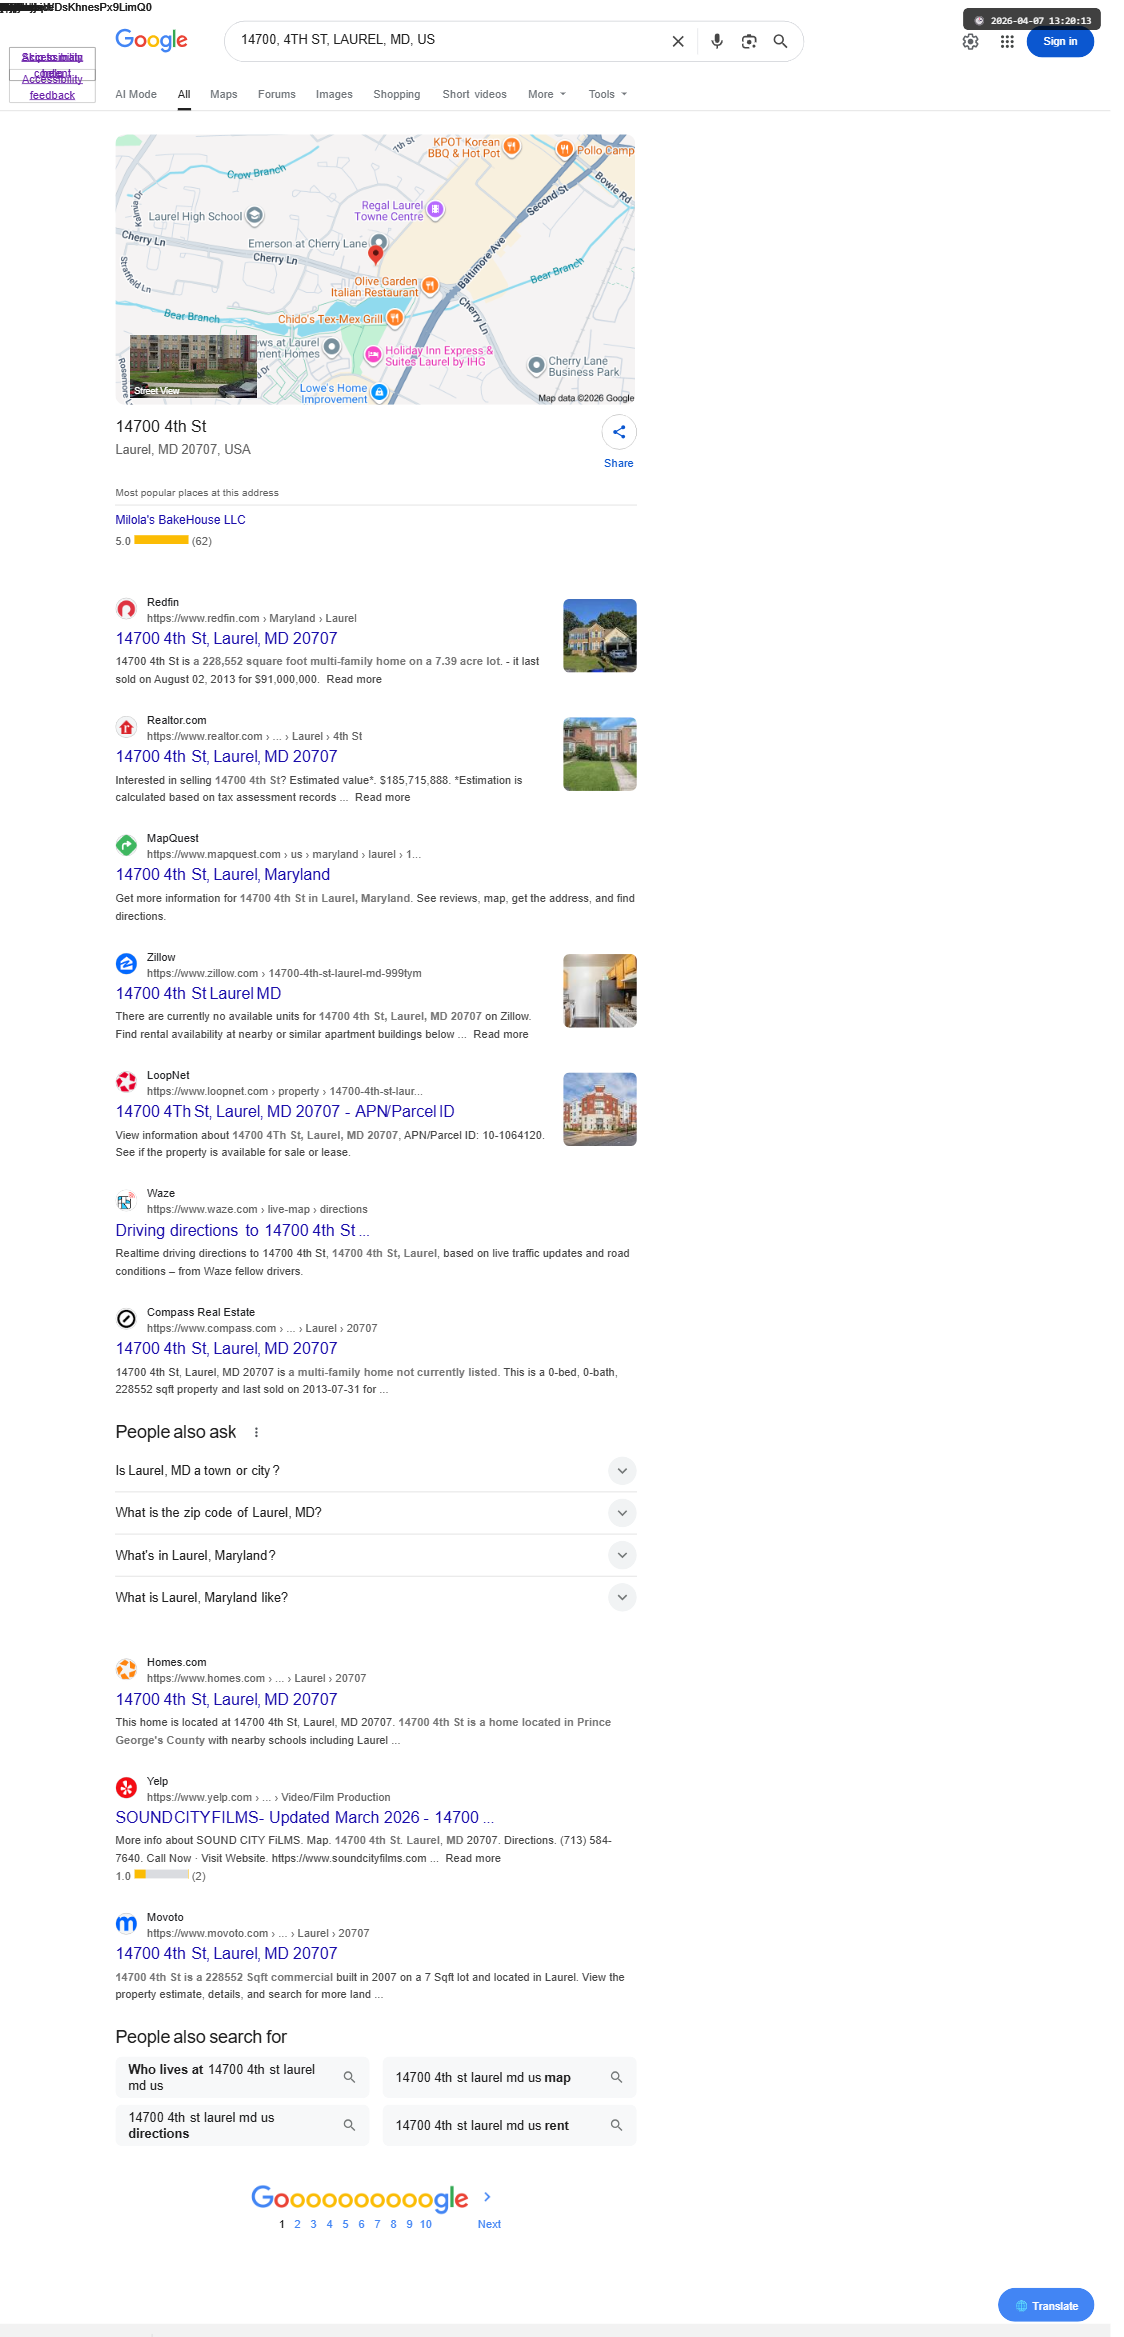Open Google apps grid icon
The image size is (1124, 2337).
pos(1007,41)
